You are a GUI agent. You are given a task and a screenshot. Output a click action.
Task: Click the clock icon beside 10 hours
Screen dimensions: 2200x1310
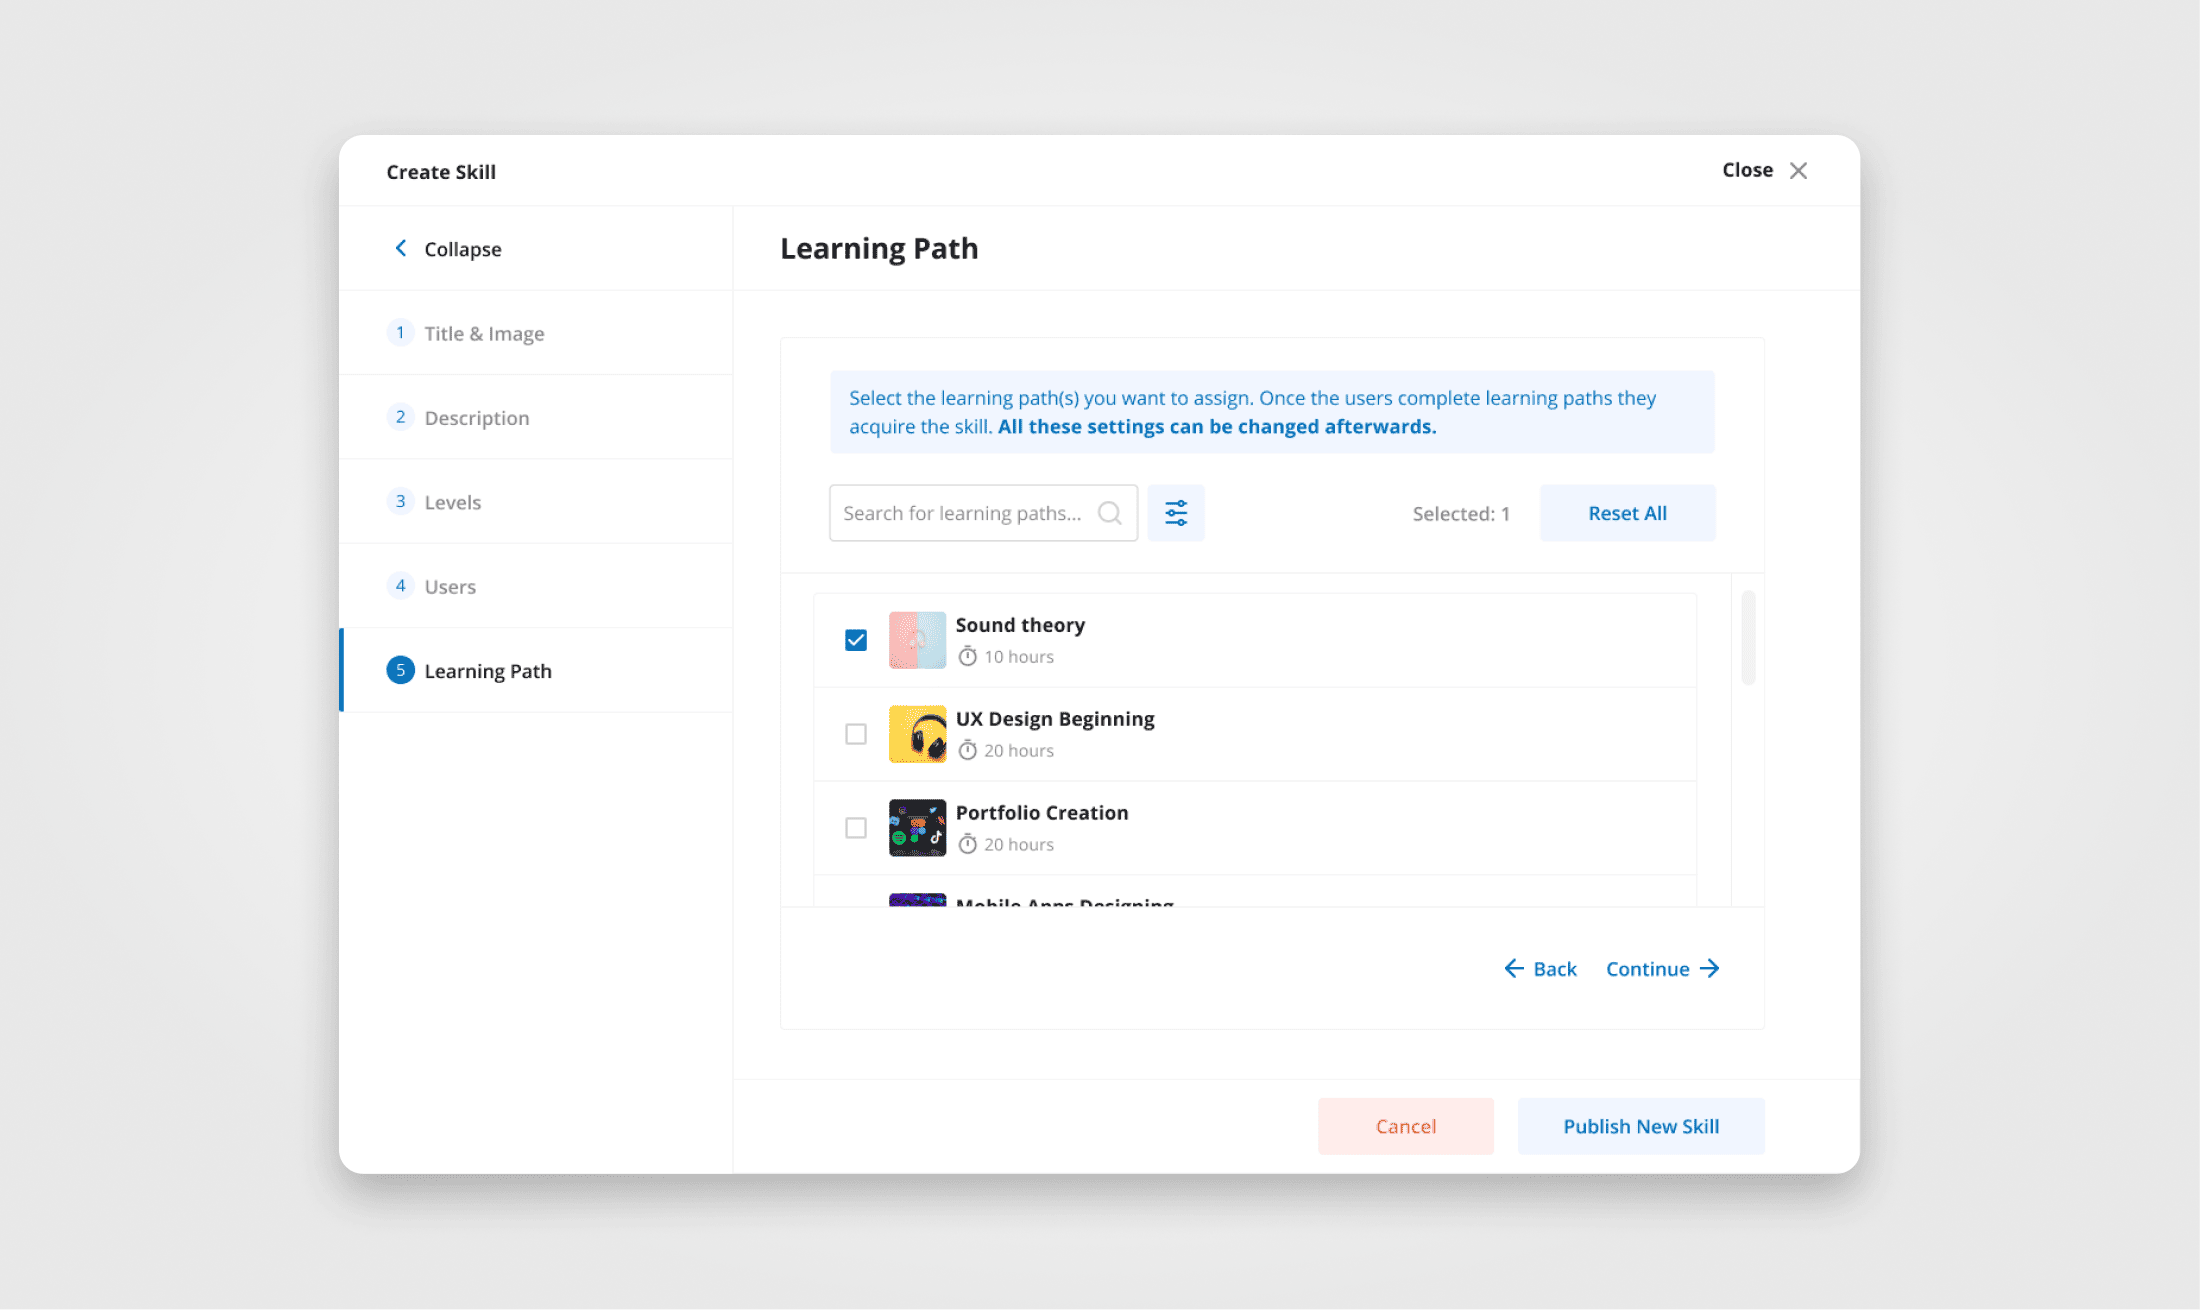point(967,657)
